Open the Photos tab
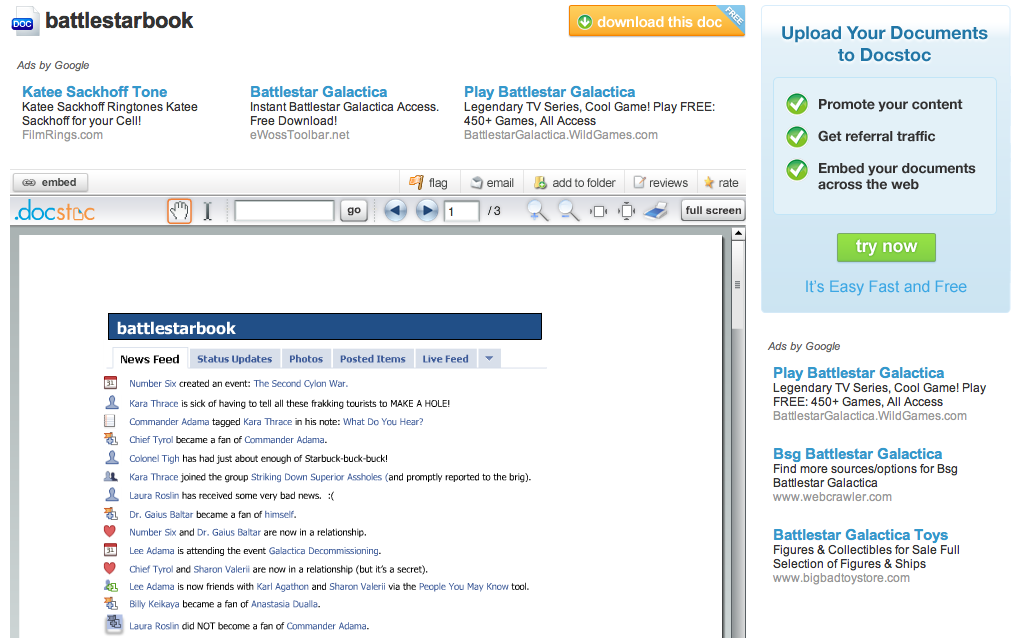This screenshot has height=638, width=1018. tap(306, 359)
